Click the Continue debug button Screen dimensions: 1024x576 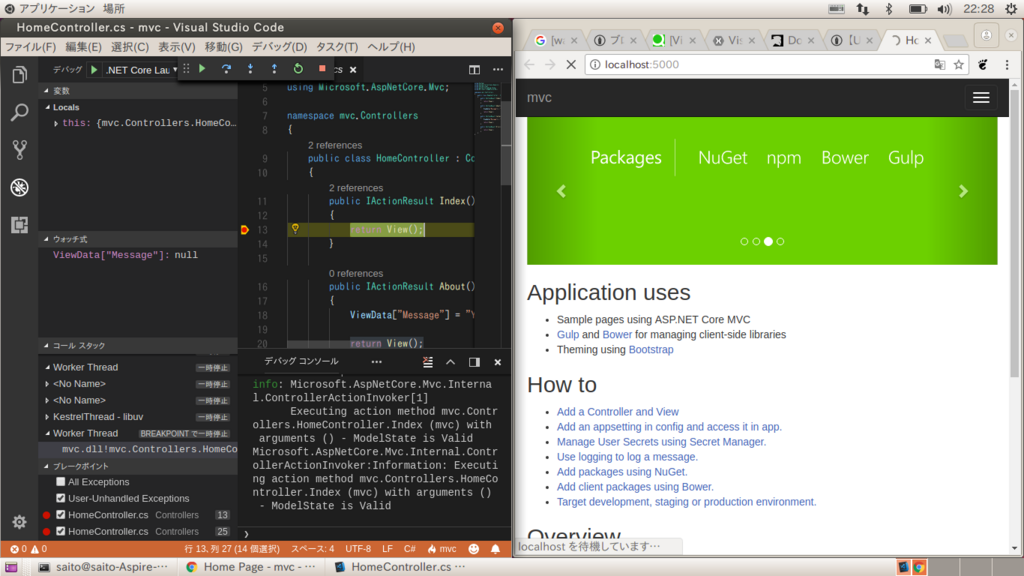(x=202, y=69)
